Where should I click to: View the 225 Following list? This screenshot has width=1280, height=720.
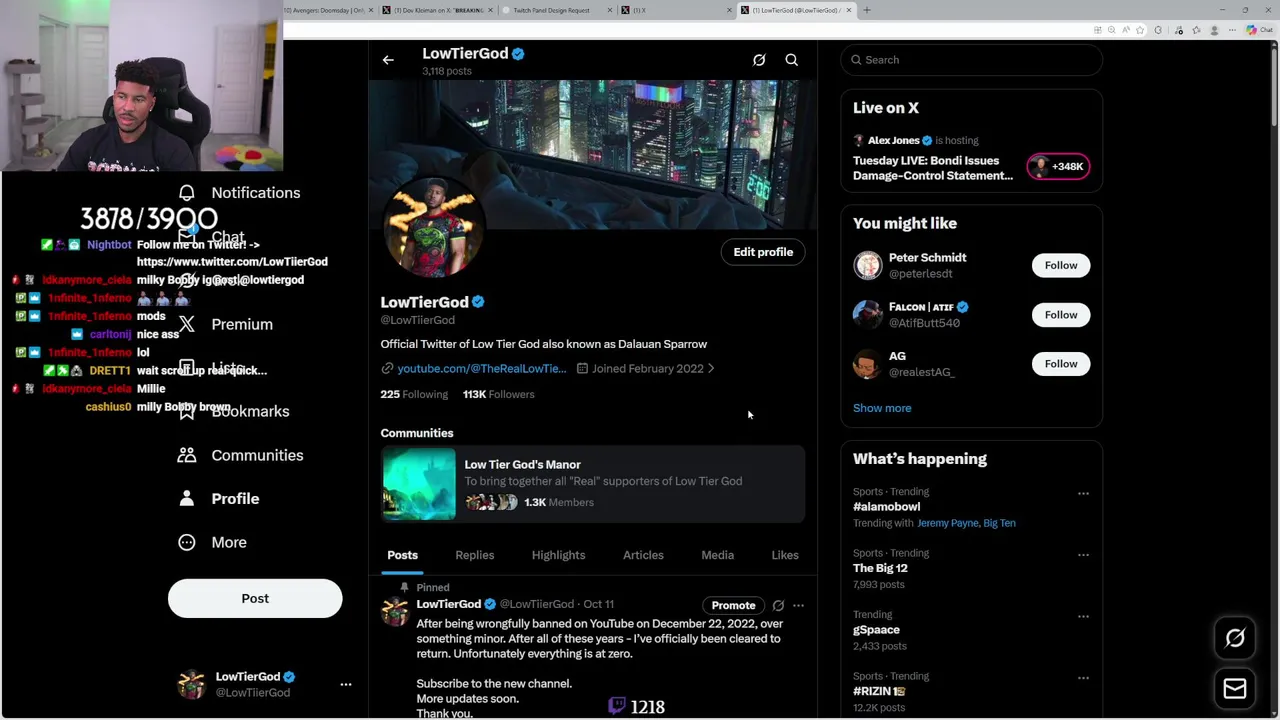pyautogui.click(x=414, y=394)
